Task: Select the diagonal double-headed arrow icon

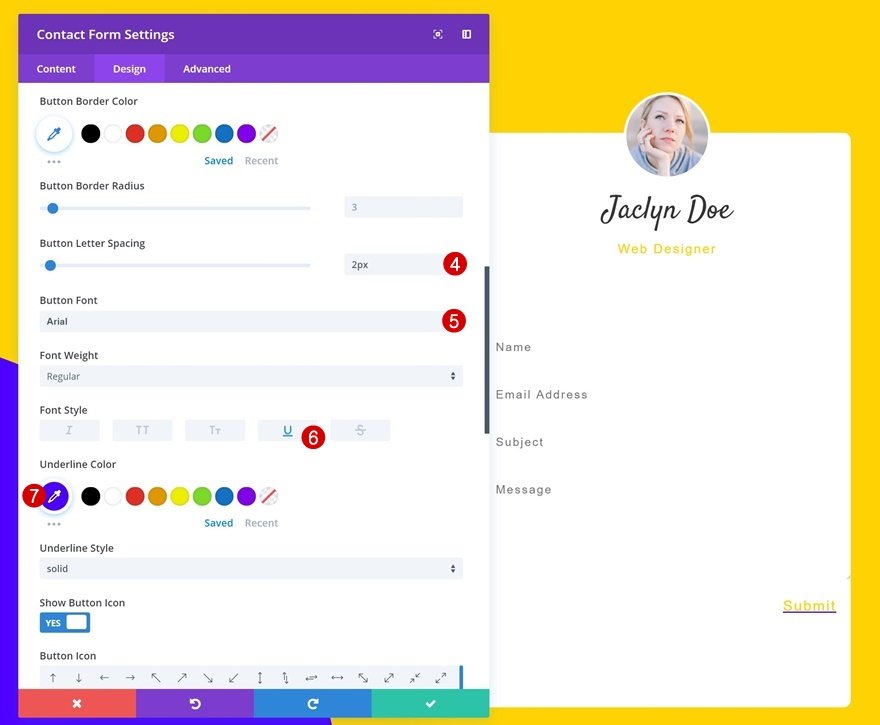Action: [363, 678]
